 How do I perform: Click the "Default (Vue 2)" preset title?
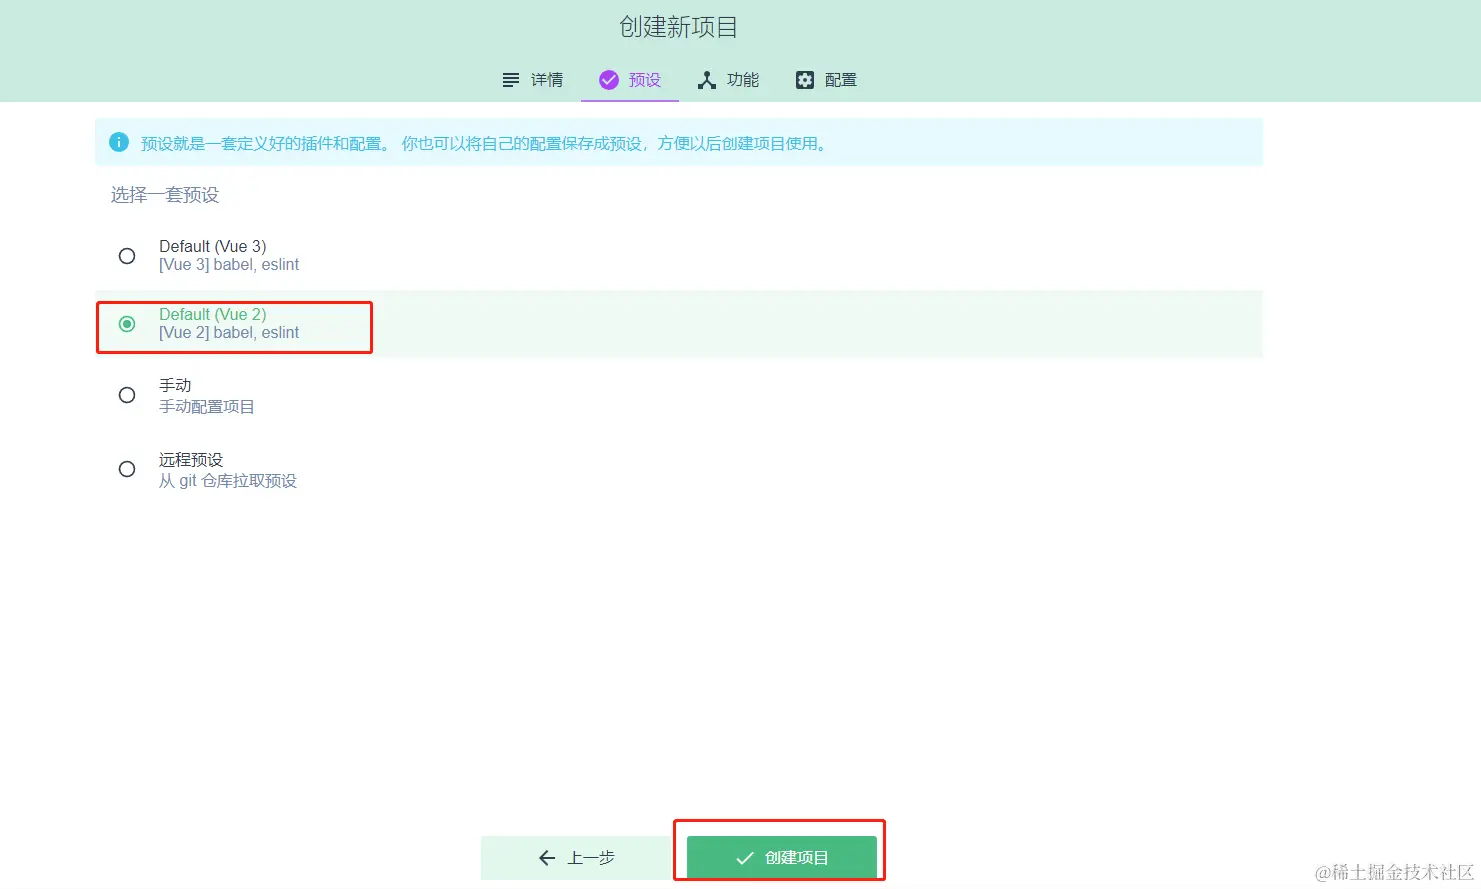click(213, 314)
